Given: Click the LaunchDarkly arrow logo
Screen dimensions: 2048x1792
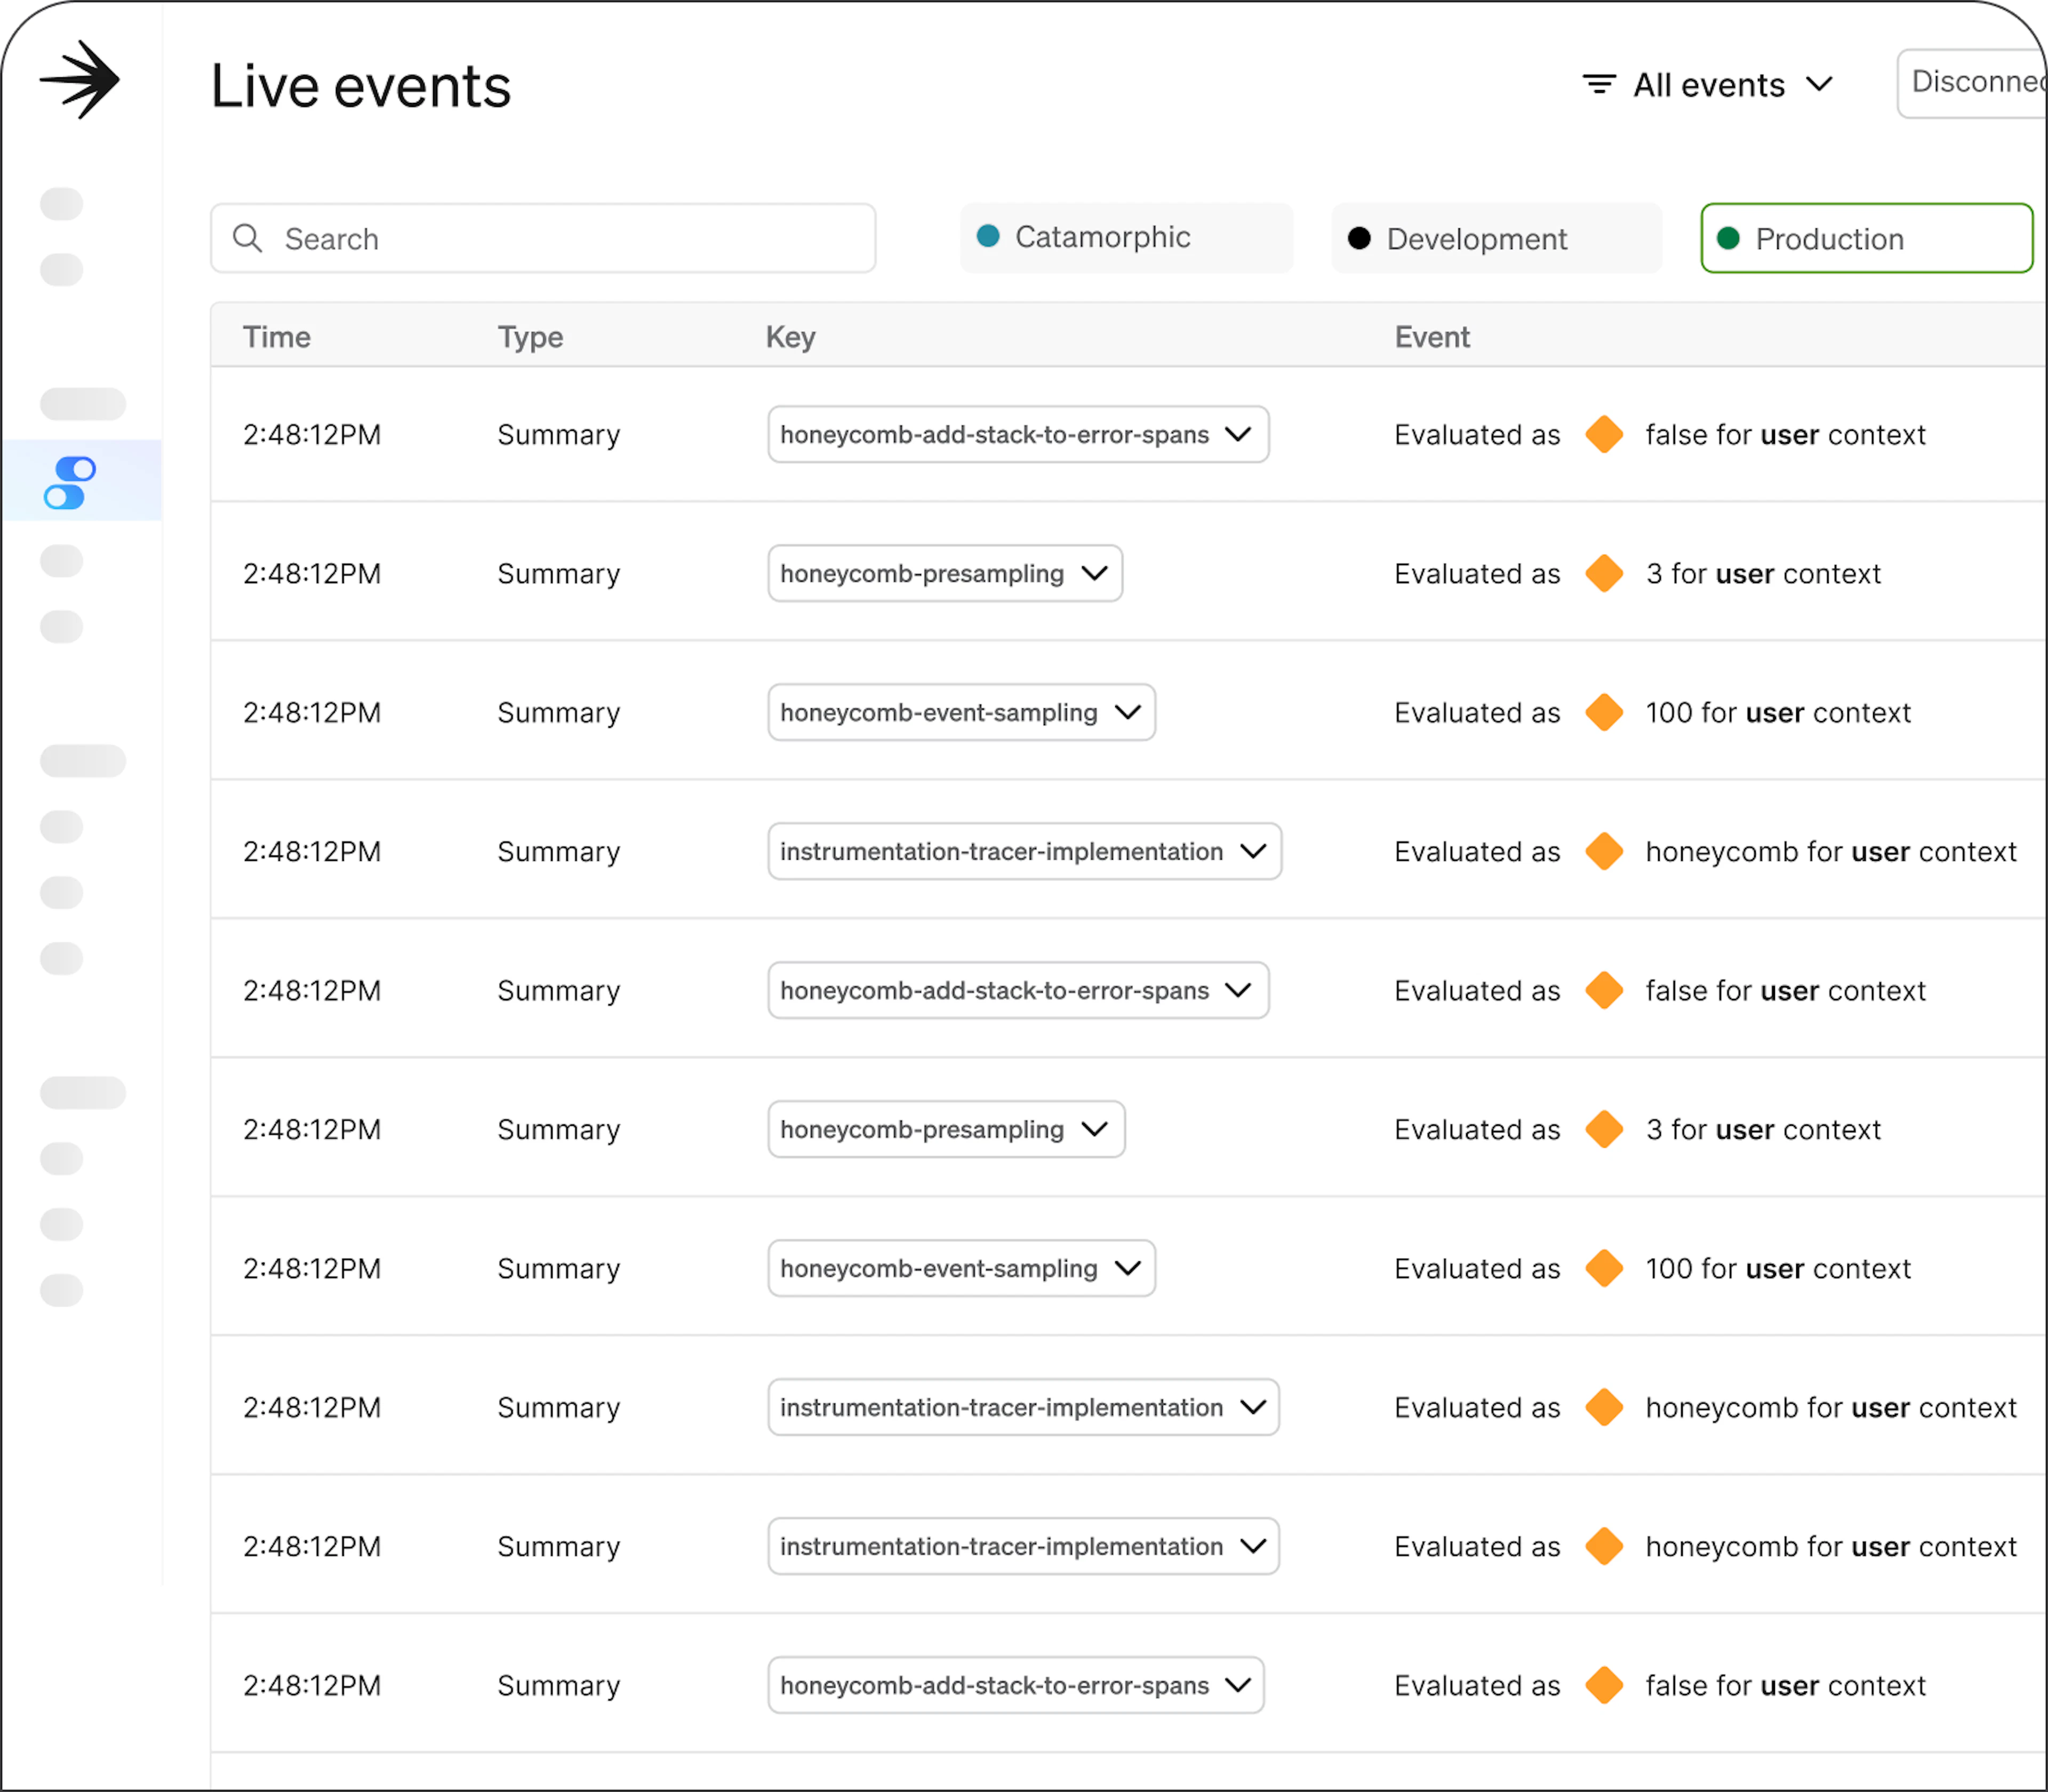Looking at the screenshot, I should pos(80,80).
